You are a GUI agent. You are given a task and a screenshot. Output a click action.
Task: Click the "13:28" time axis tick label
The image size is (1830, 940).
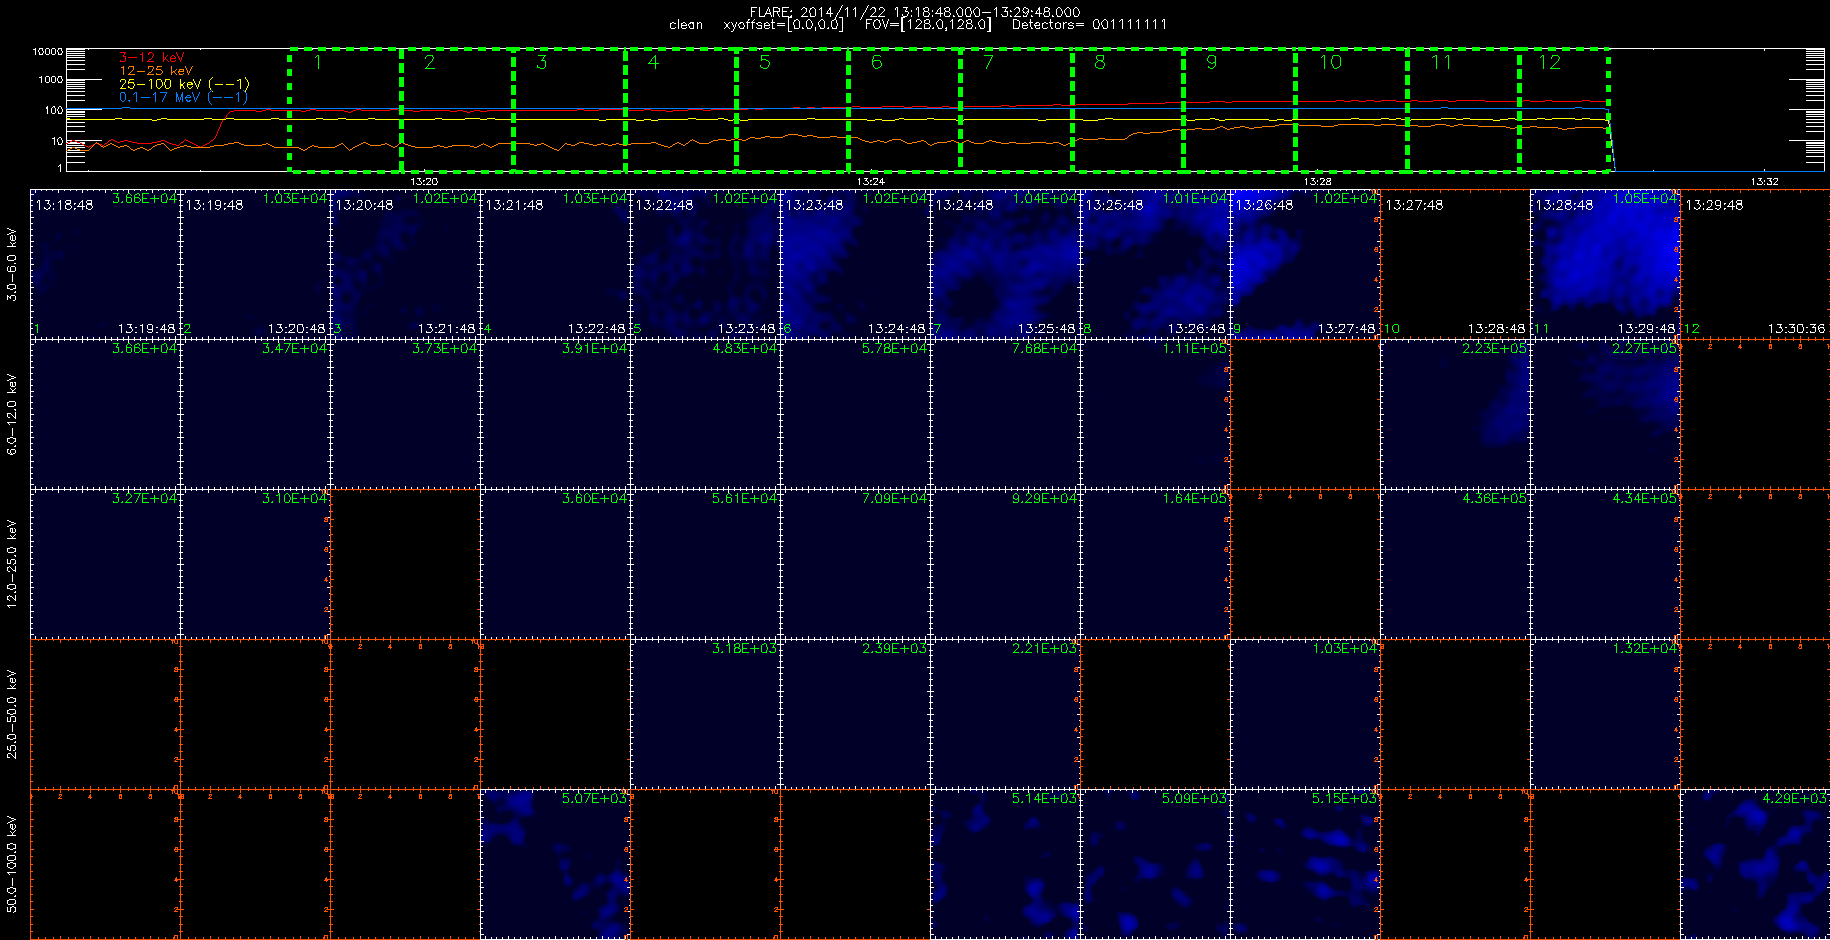(x=1318, y=181)
